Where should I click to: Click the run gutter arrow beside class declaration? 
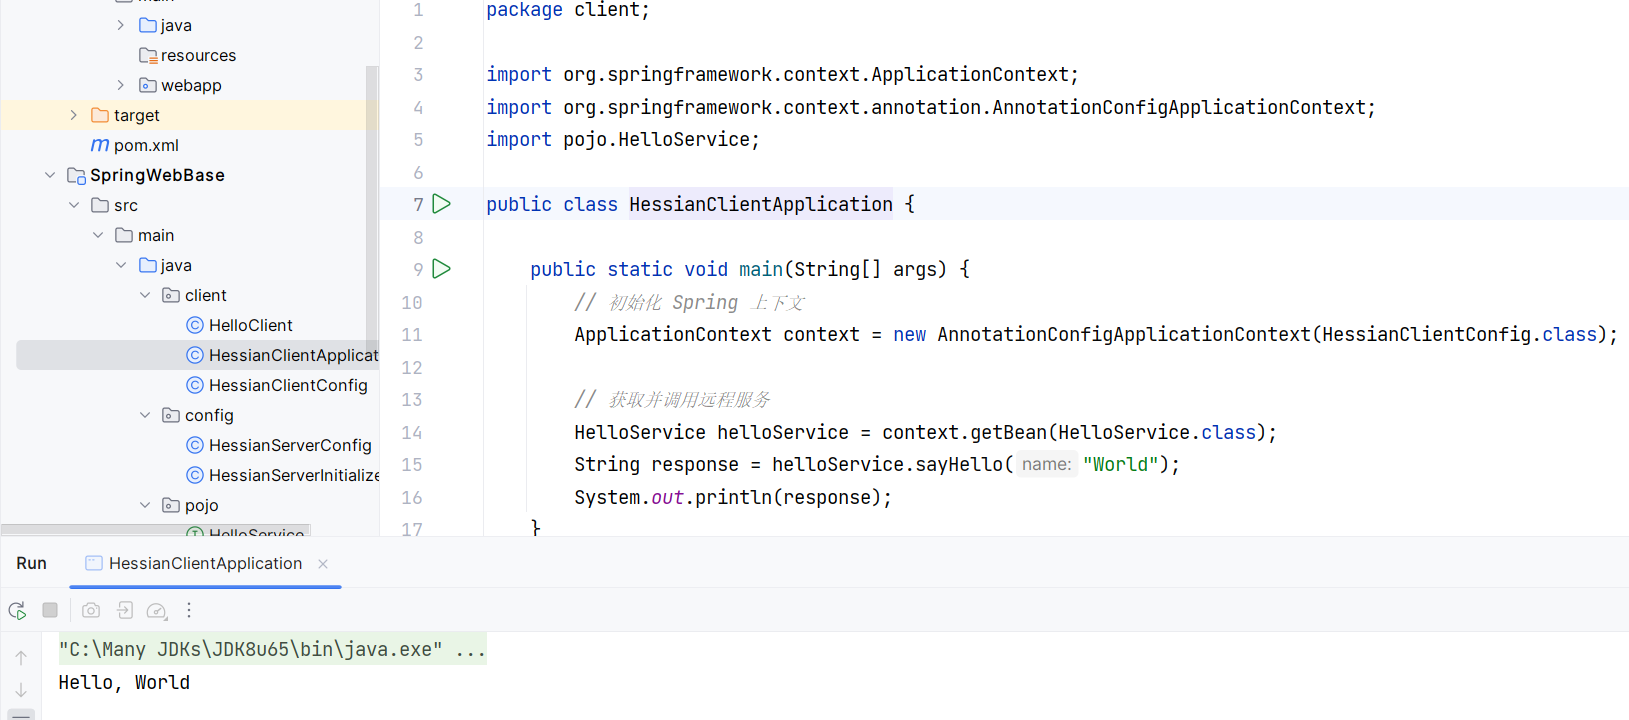442,204
